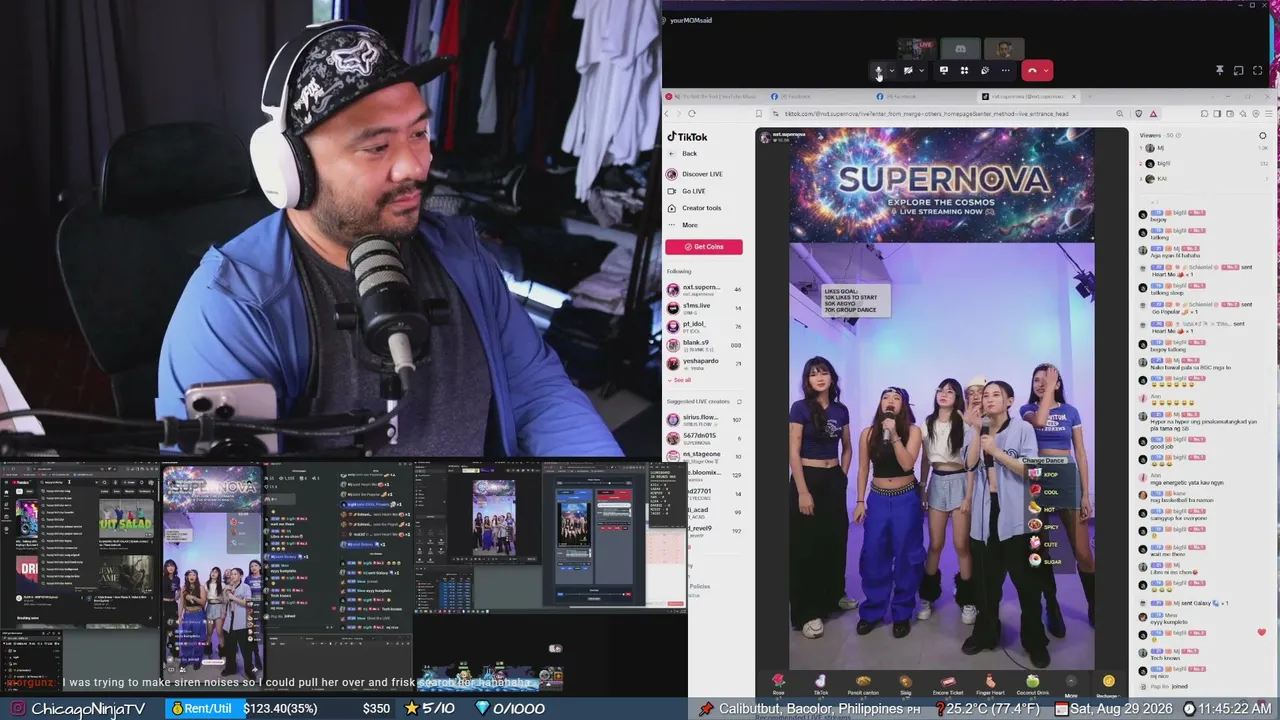This screenshot has height=720, width=1280.
Task: Toggle the camera in the Discord call
Action: coord(908,71)
